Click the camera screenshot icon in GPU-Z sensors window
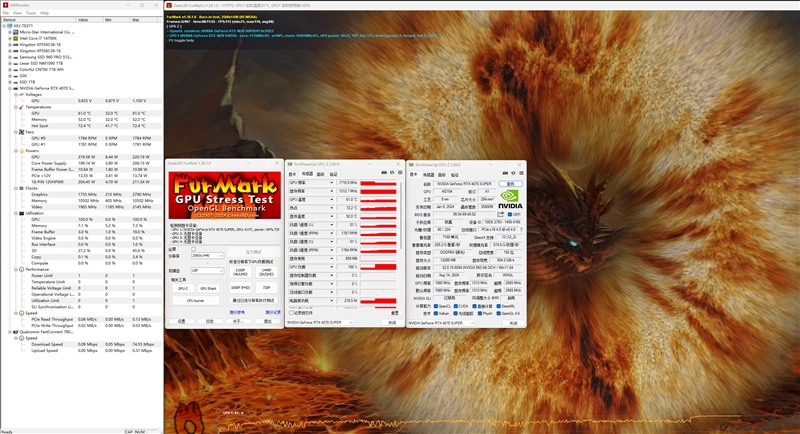This screenshot has width=800, height=434. point(384,173)
